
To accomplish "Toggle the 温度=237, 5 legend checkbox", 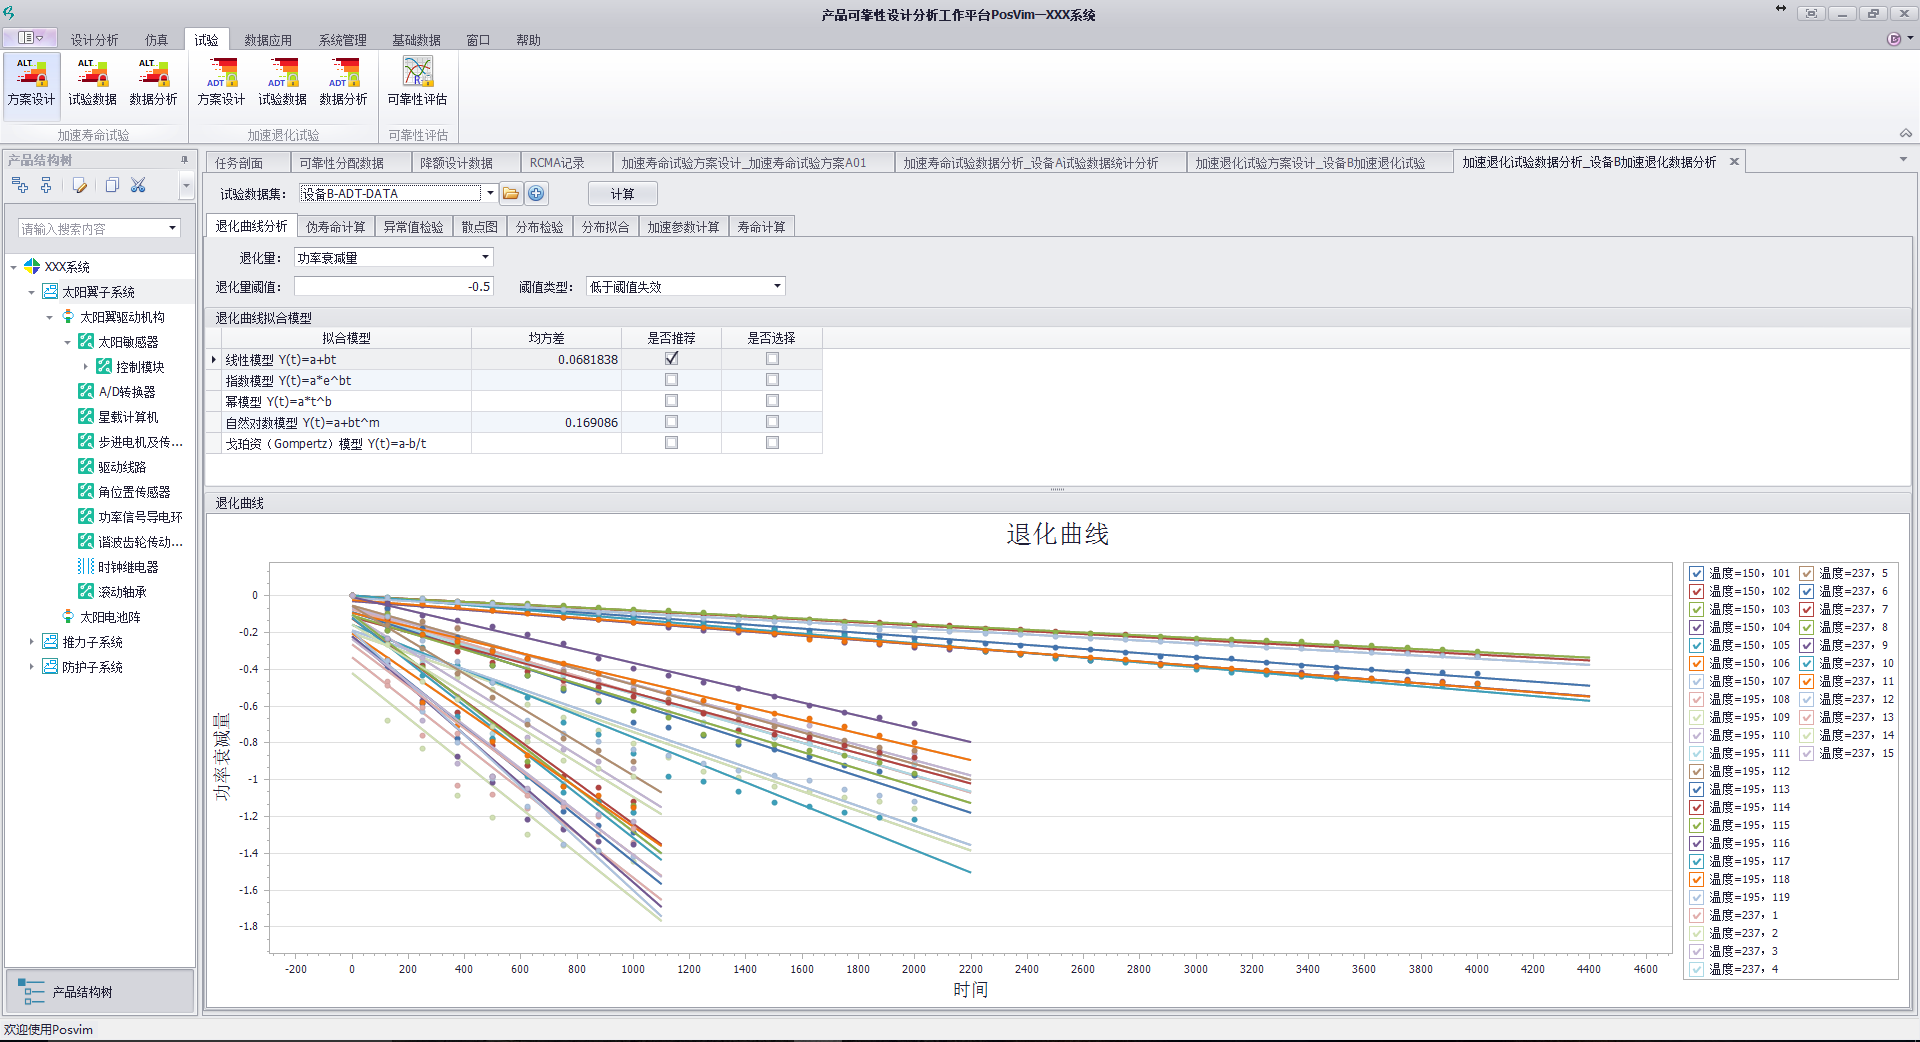I will pyautogui.click(x=1807, y=574).
